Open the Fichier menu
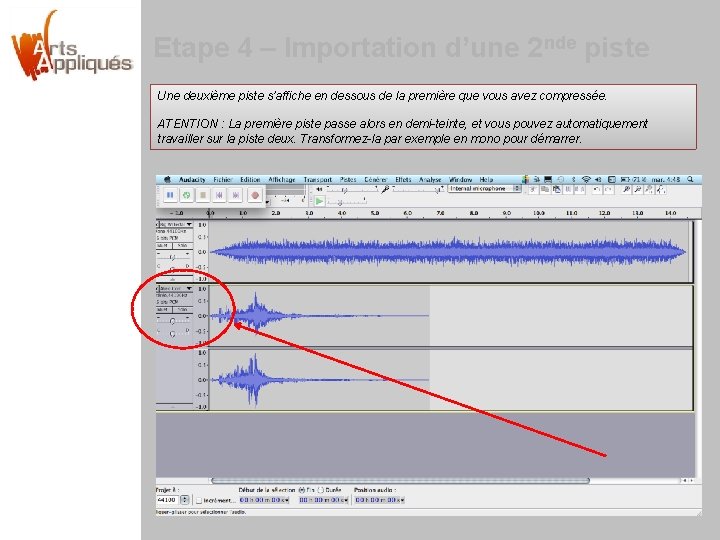The width and height of the screenshot is (720, 540). 223,180
